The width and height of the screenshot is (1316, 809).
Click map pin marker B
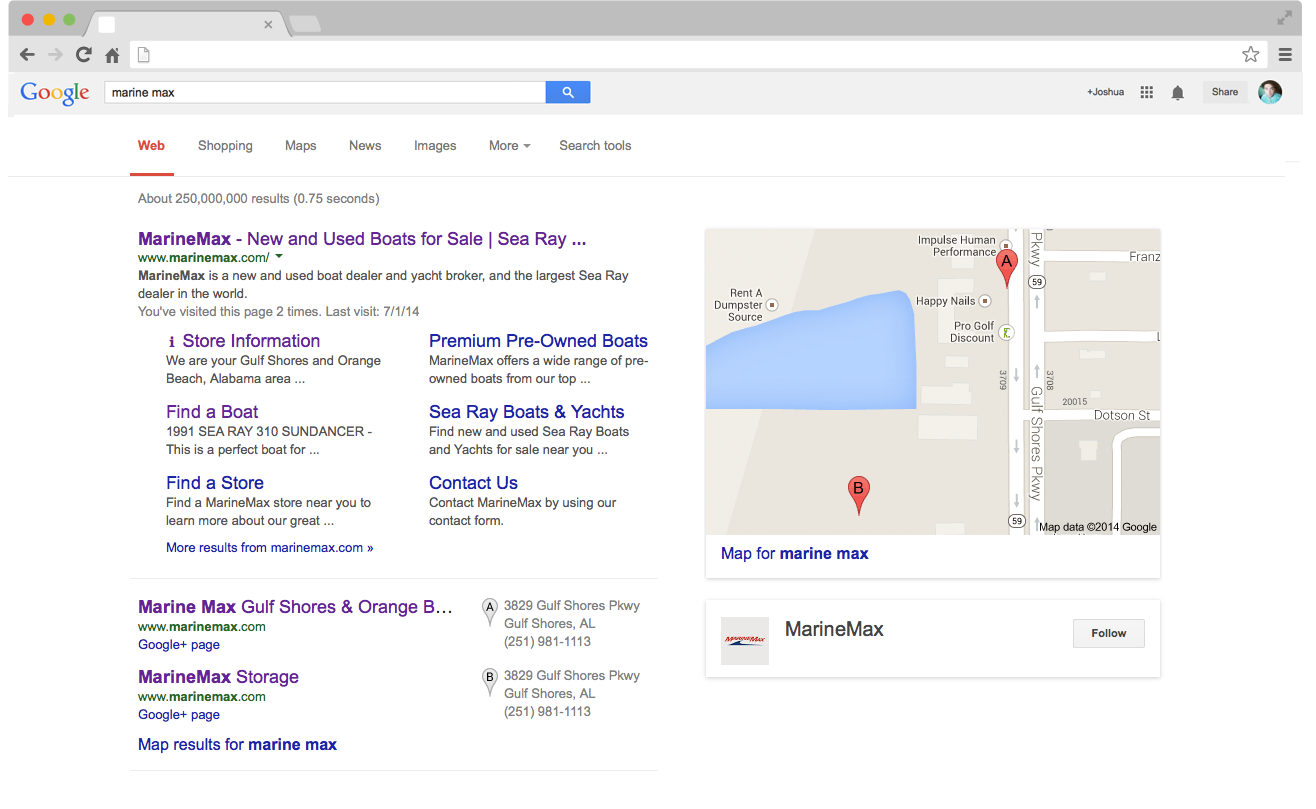[x=858, y=495]
